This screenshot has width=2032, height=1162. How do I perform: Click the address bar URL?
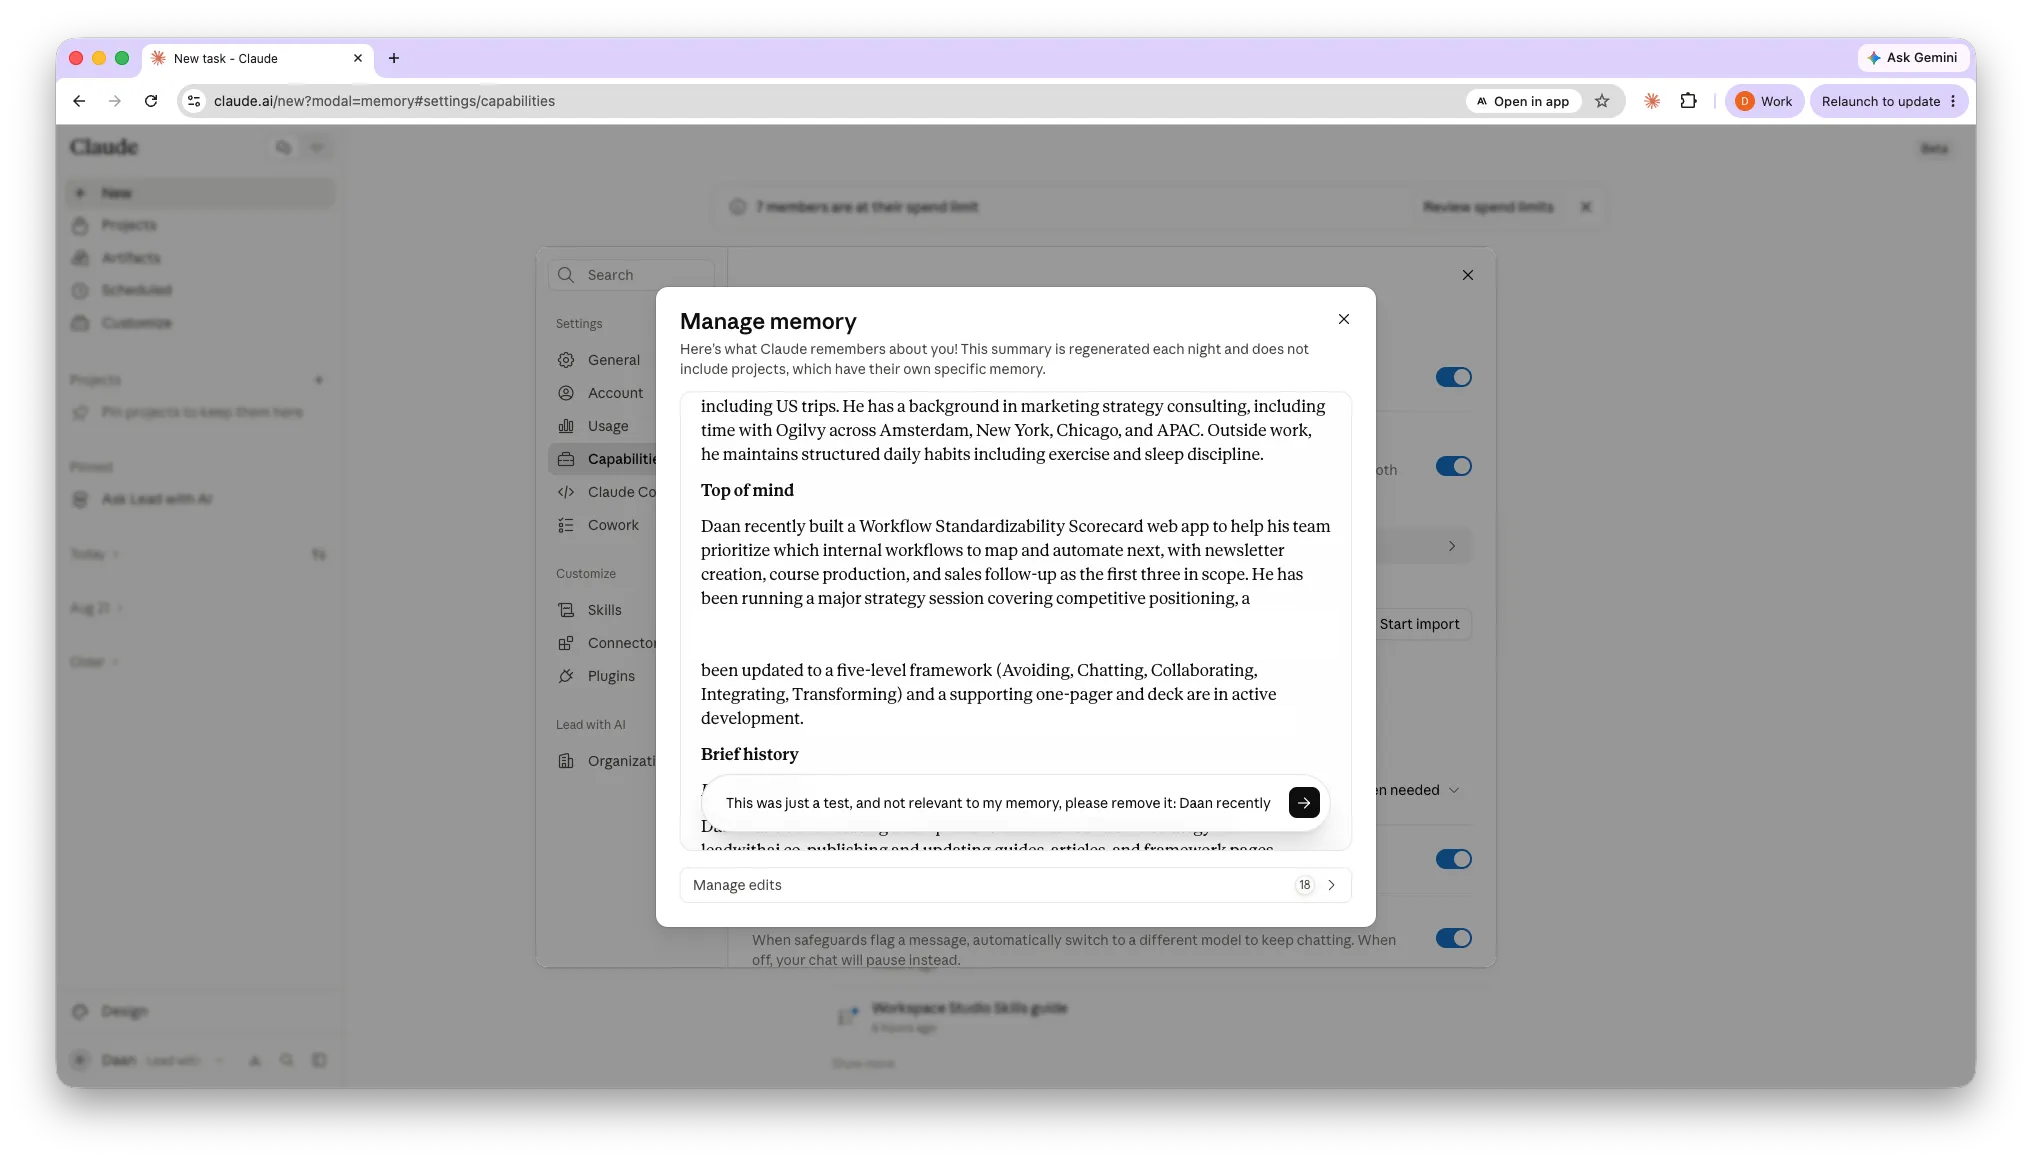click(384, 101)
